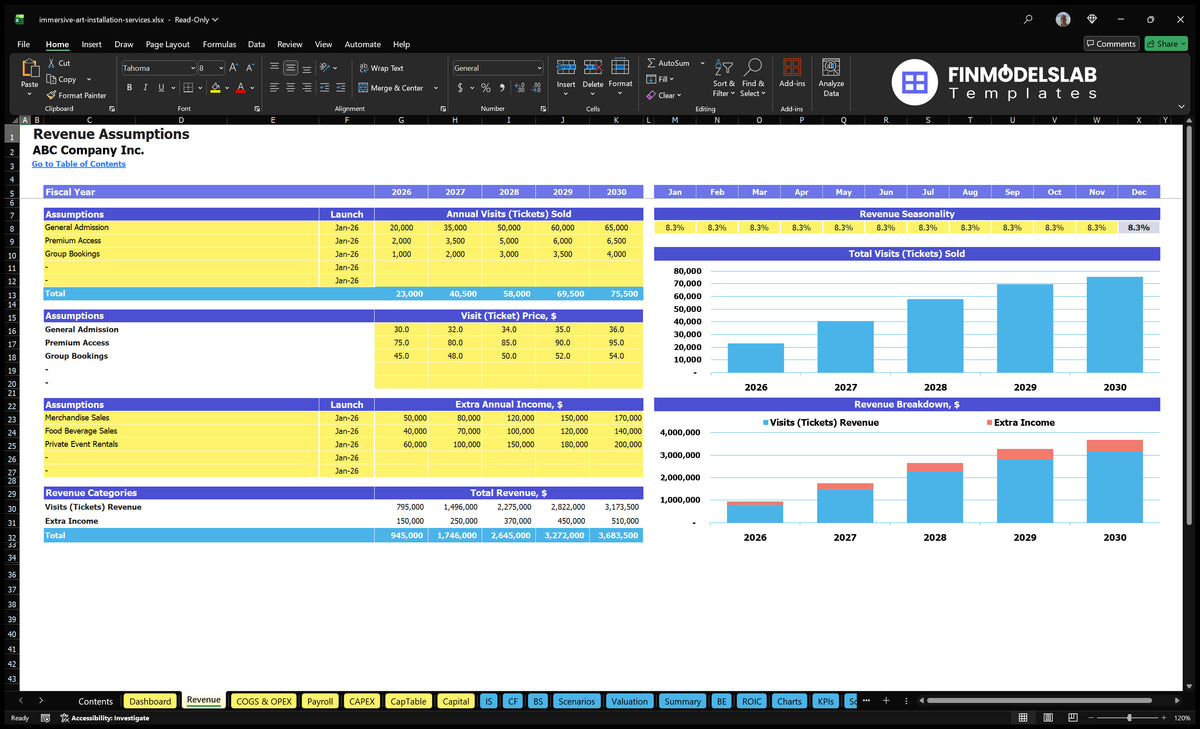Apply the Borders grid icon

[x=188, y=88]
